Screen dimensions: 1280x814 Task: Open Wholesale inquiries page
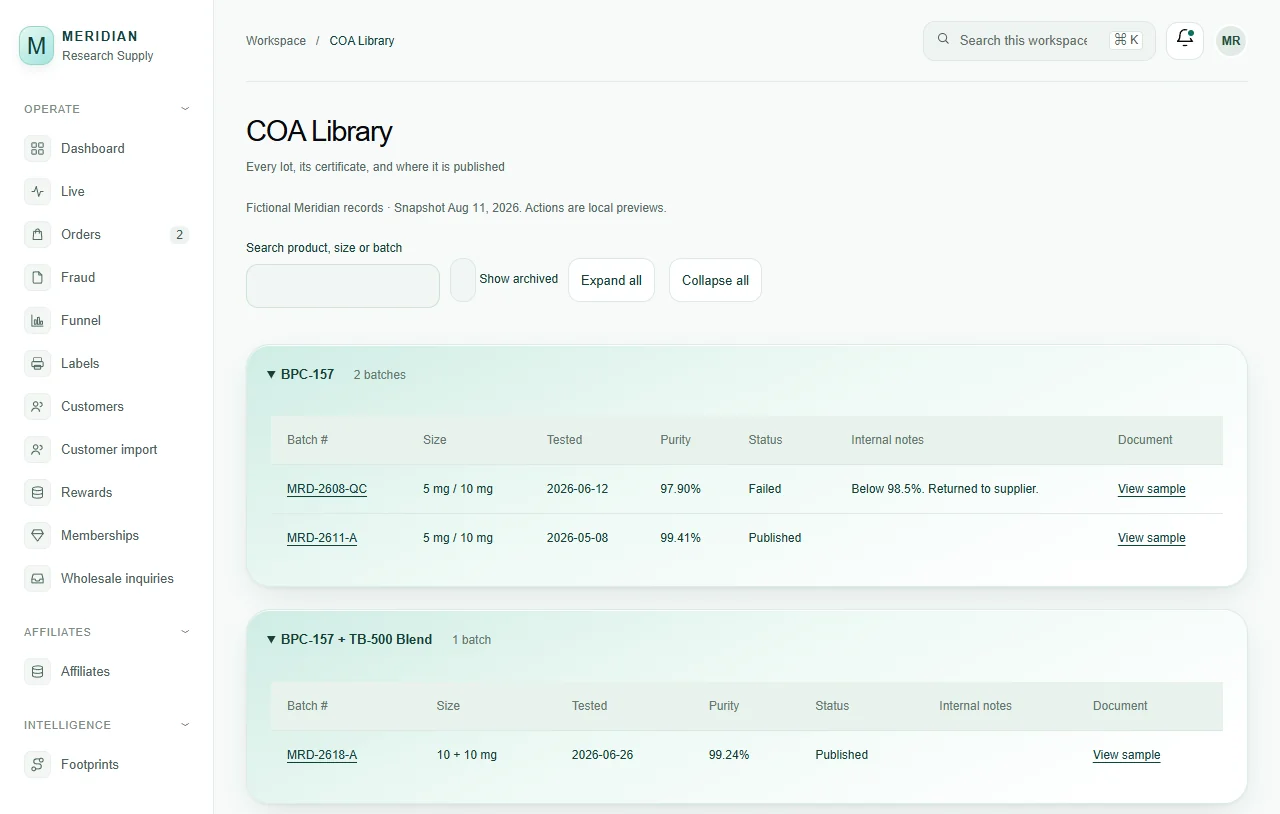click(106, 578)
